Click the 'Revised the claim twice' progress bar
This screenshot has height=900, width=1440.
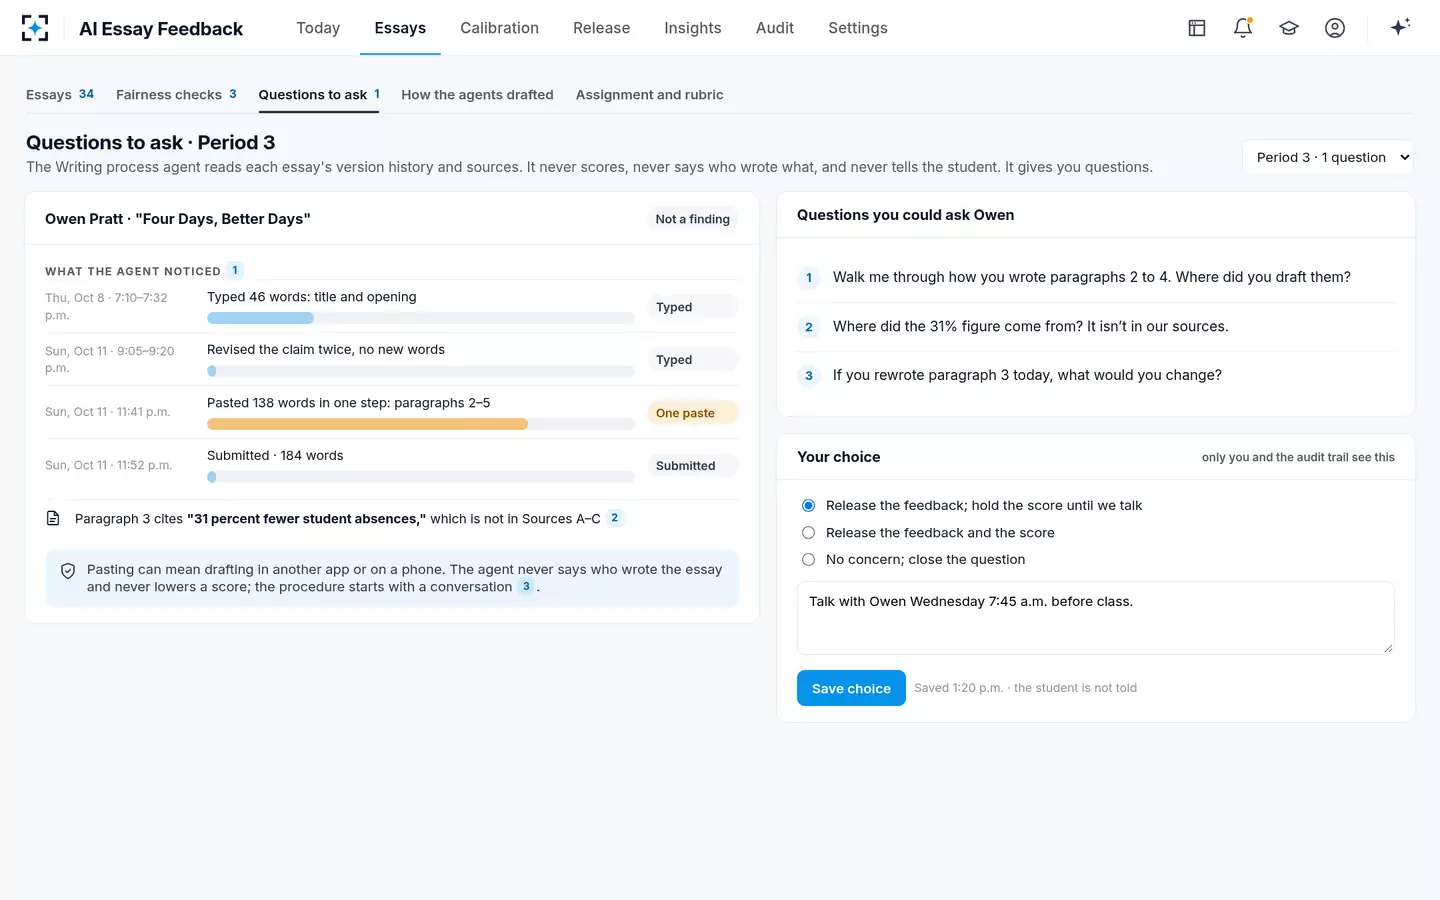coord(421,371)
